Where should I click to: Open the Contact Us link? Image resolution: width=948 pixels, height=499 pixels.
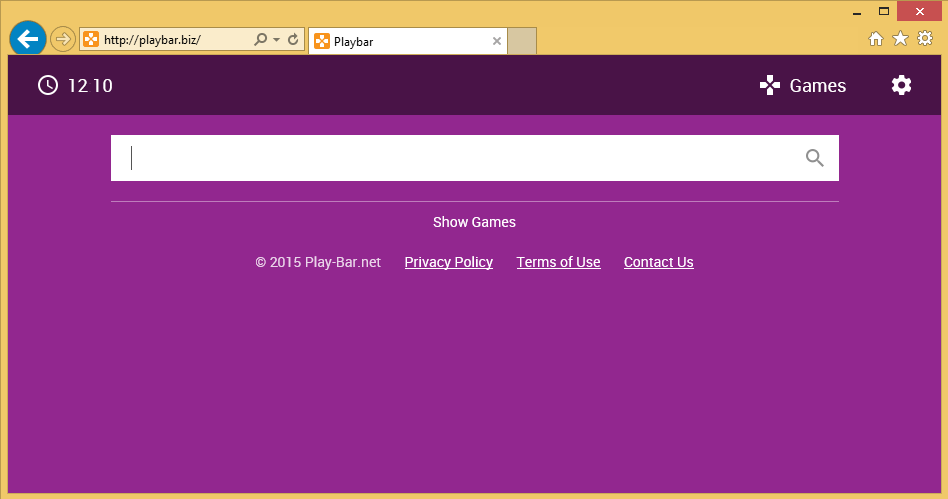click(x=658, y=262)
